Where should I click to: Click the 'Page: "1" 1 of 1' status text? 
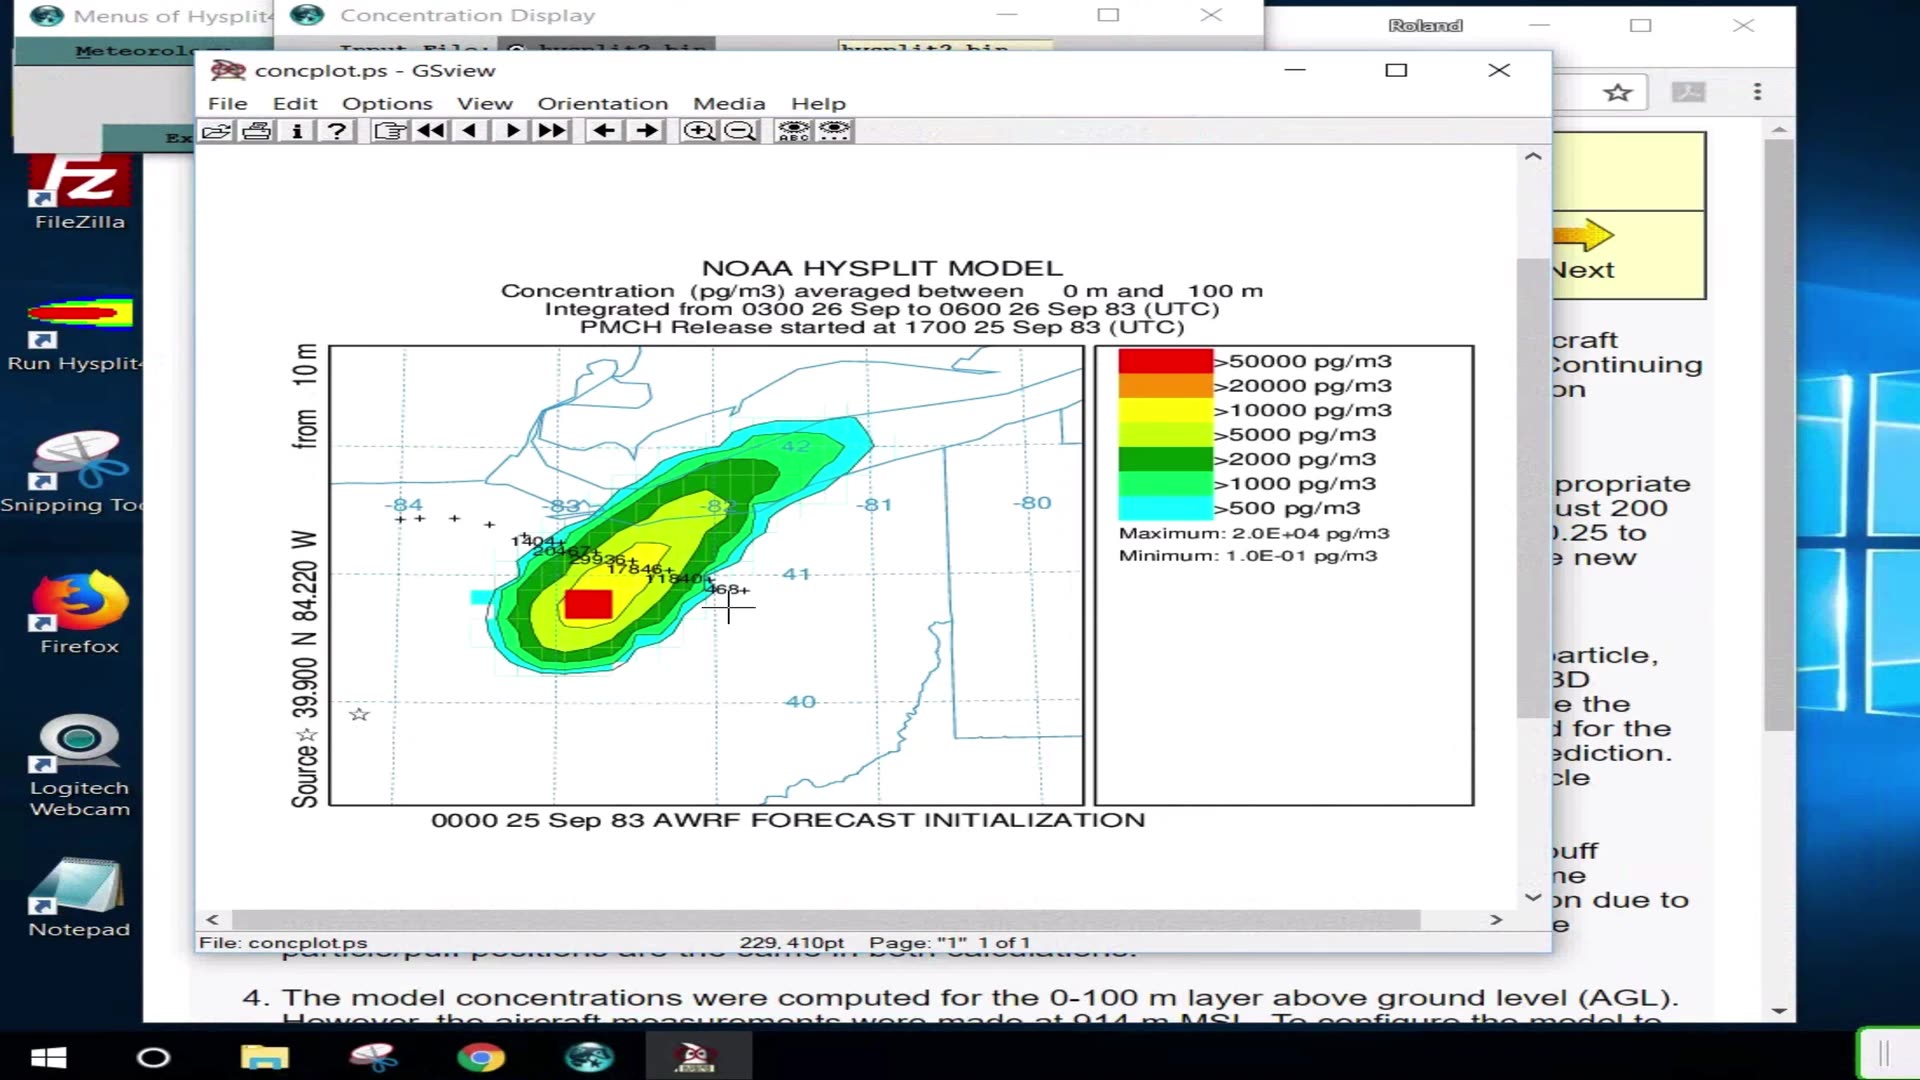(949, 943)
